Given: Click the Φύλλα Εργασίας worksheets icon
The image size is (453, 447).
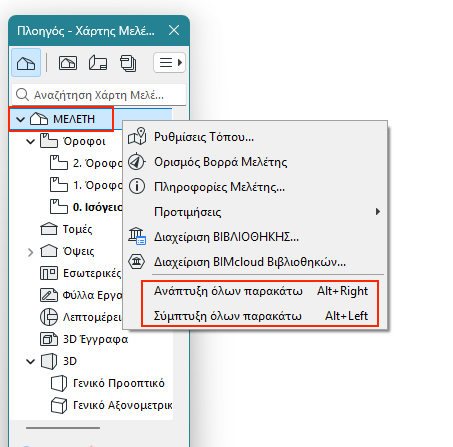Looking at the screenshot, I should (49, 295).
